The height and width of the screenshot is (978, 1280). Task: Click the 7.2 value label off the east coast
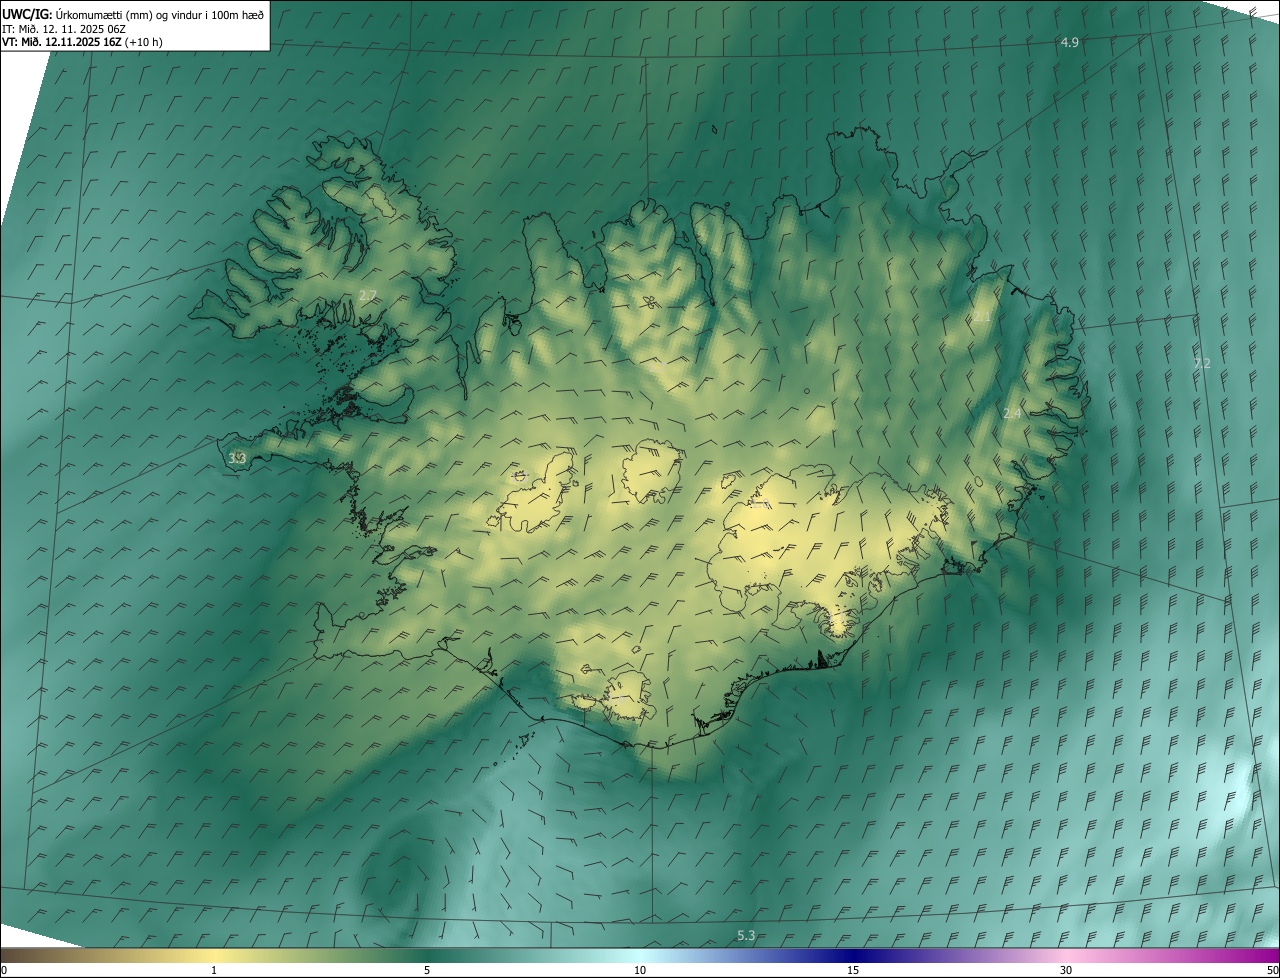click(1202, 363)
